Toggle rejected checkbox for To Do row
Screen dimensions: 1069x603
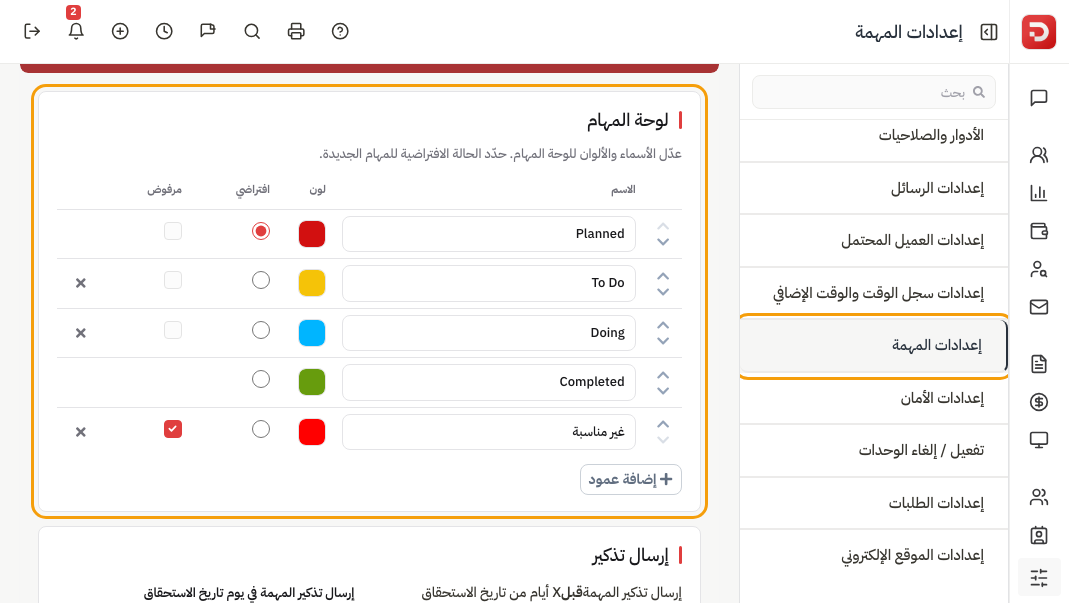click(x=172, y=280)
